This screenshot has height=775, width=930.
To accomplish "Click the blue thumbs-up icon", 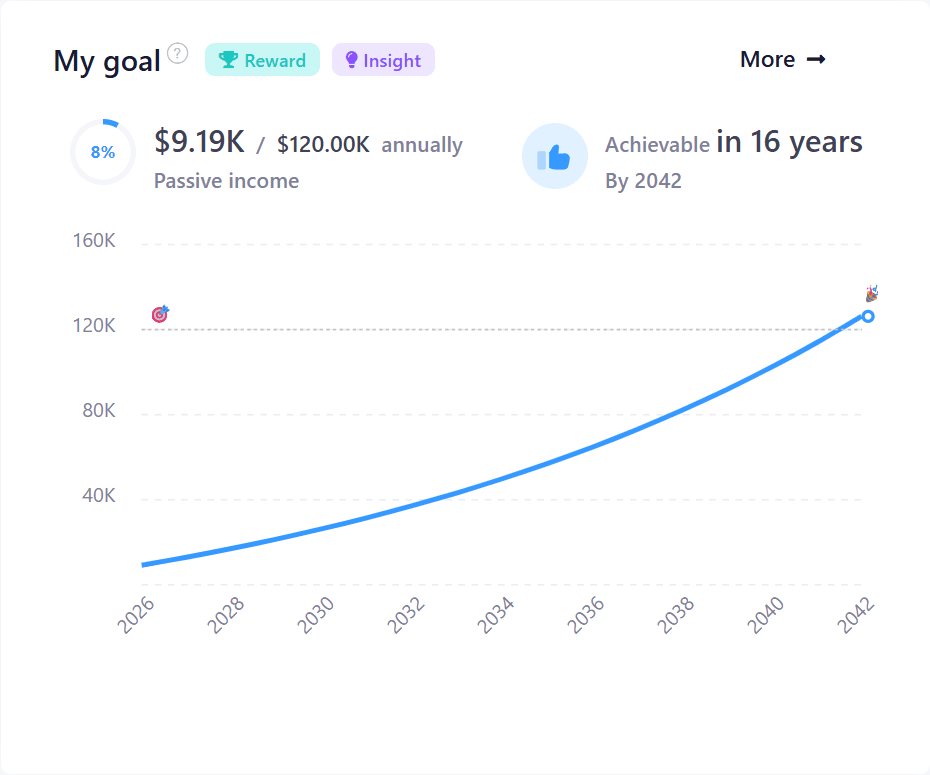I will [x=554, y=156].
